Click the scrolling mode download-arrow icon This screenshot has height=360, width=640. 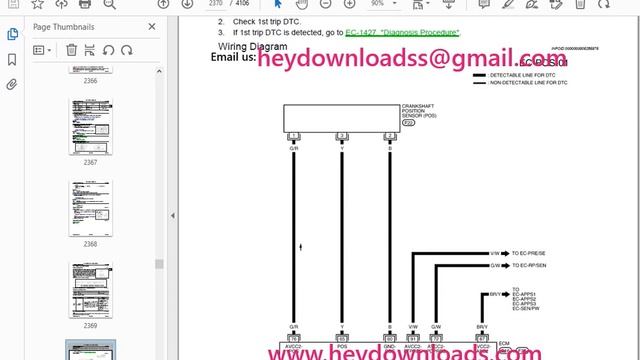coord(449,4)
